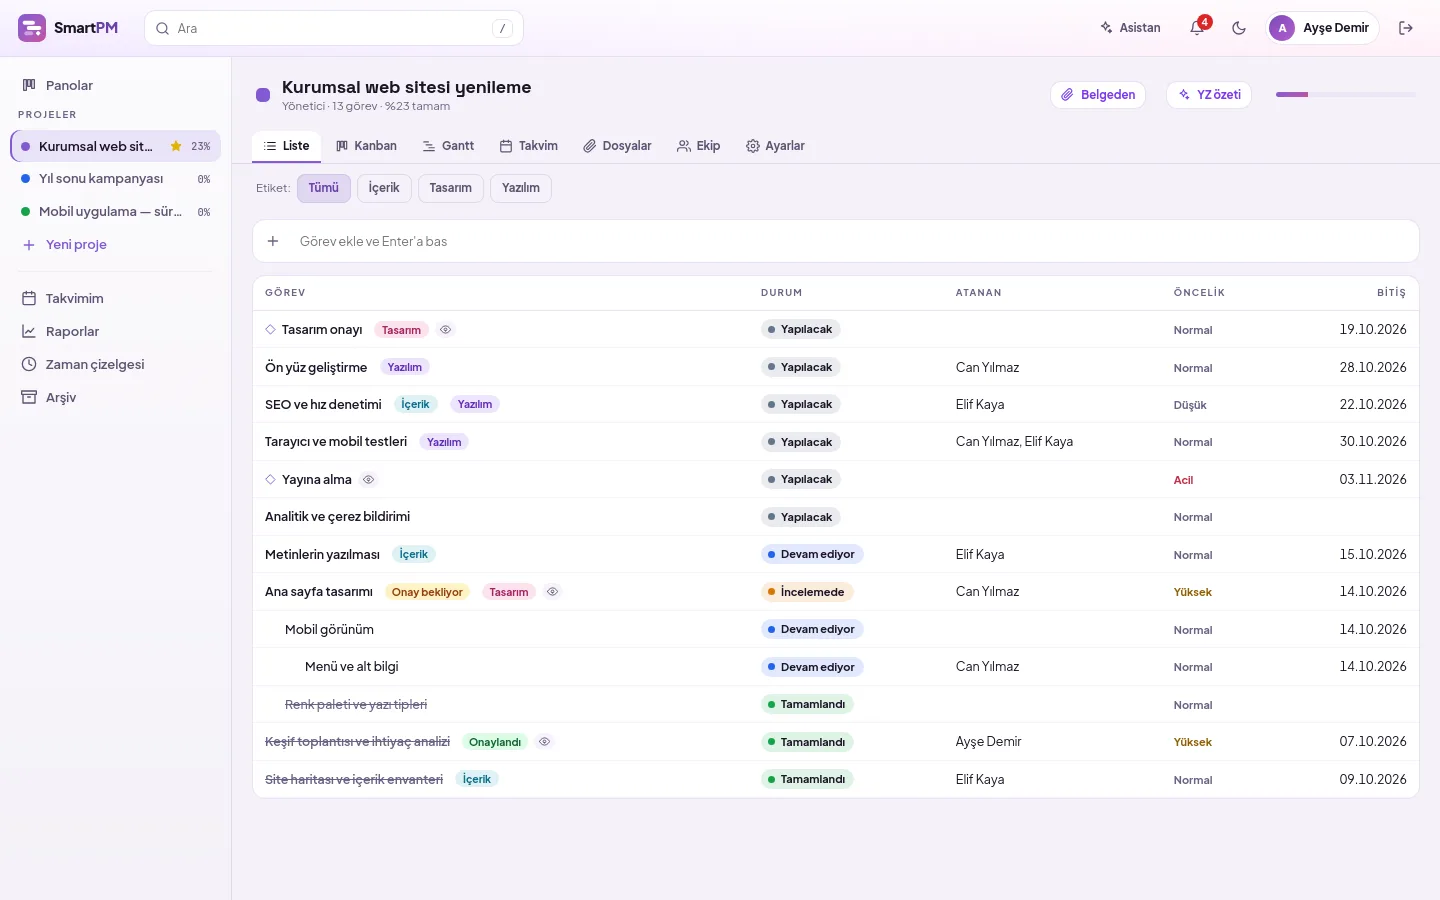Open Raporlar reports page
Viewport: 1440px width, 900px height.
116,331
